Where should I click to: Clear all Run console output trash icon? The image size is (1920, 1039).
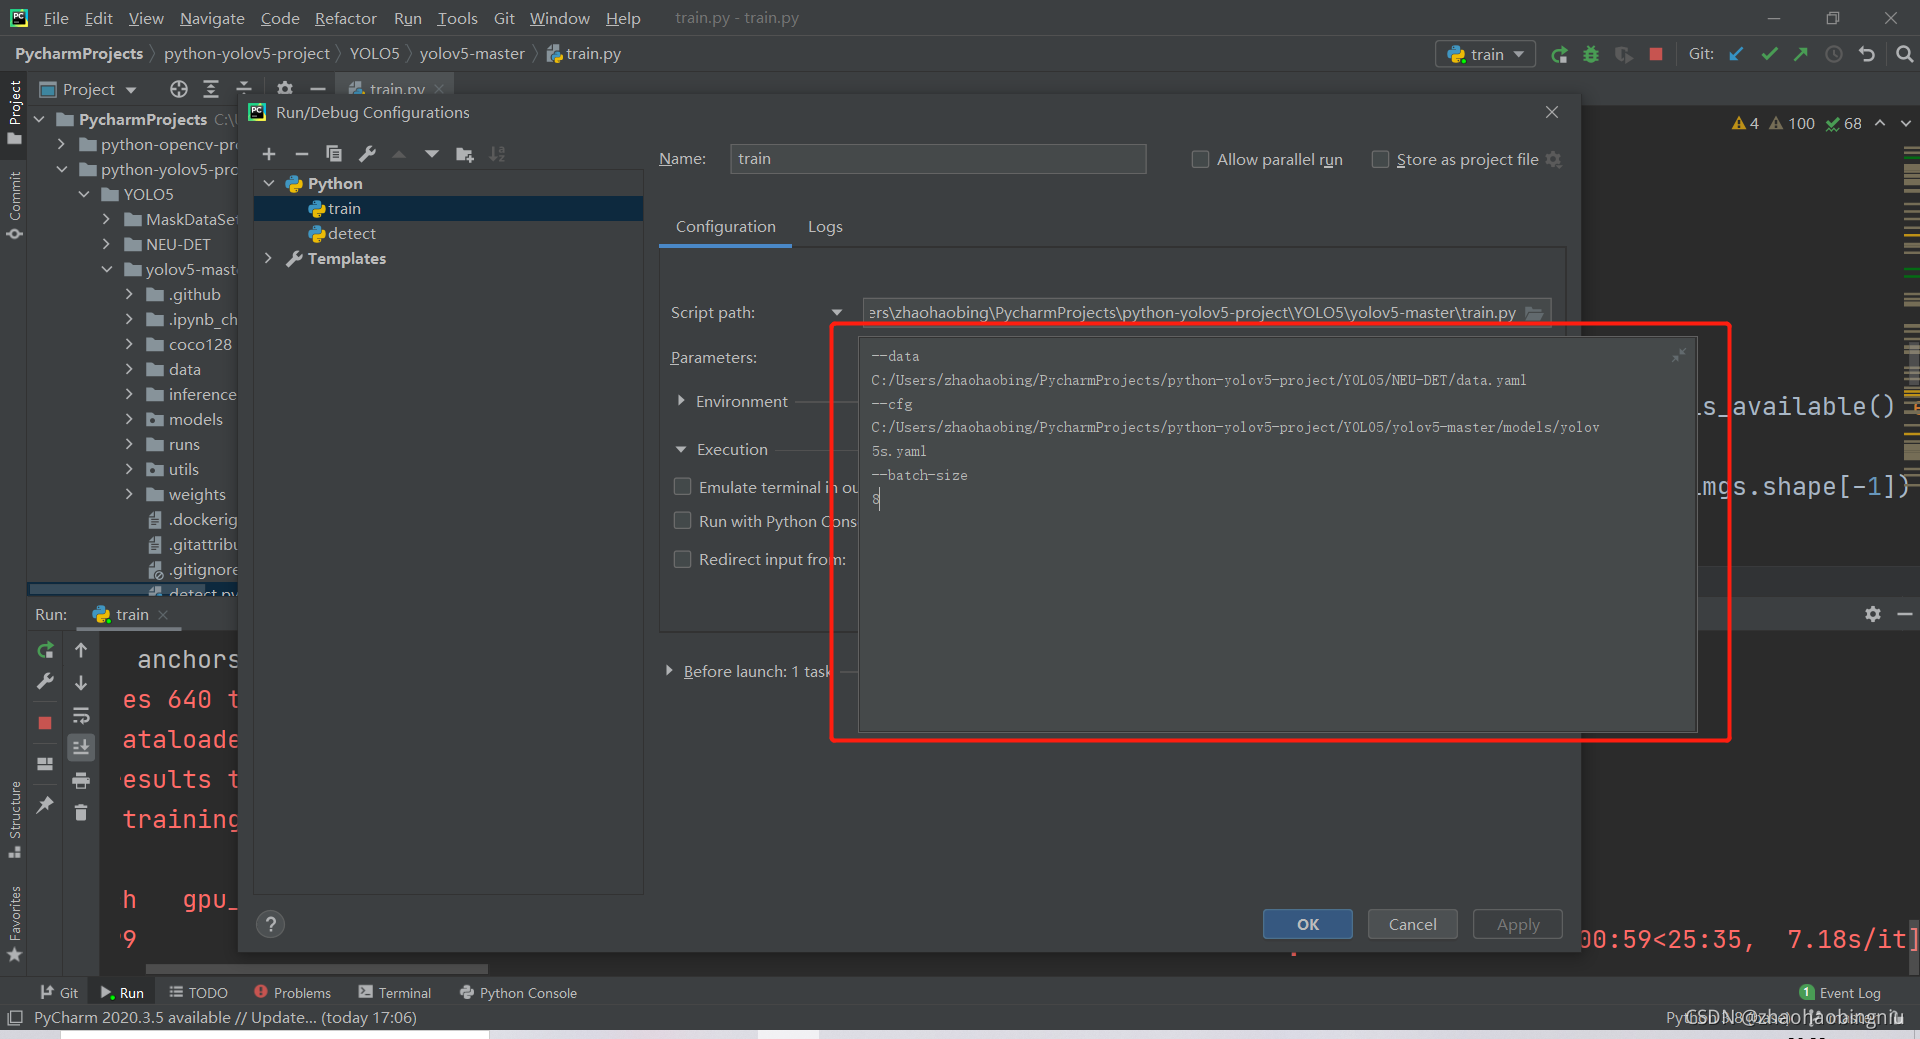81,812
